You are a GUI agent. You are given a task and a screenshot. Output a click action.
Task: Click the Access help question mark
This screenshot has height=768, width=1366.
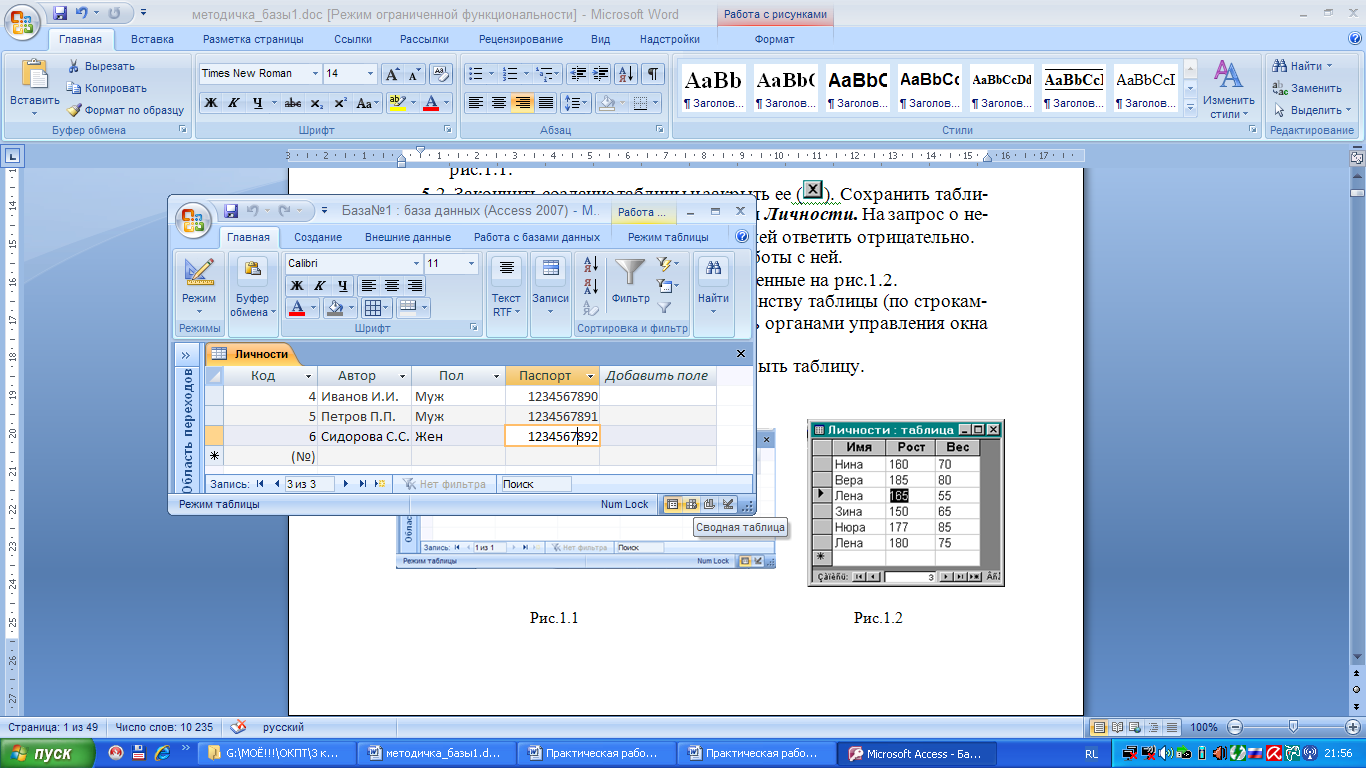click(742, 237)
